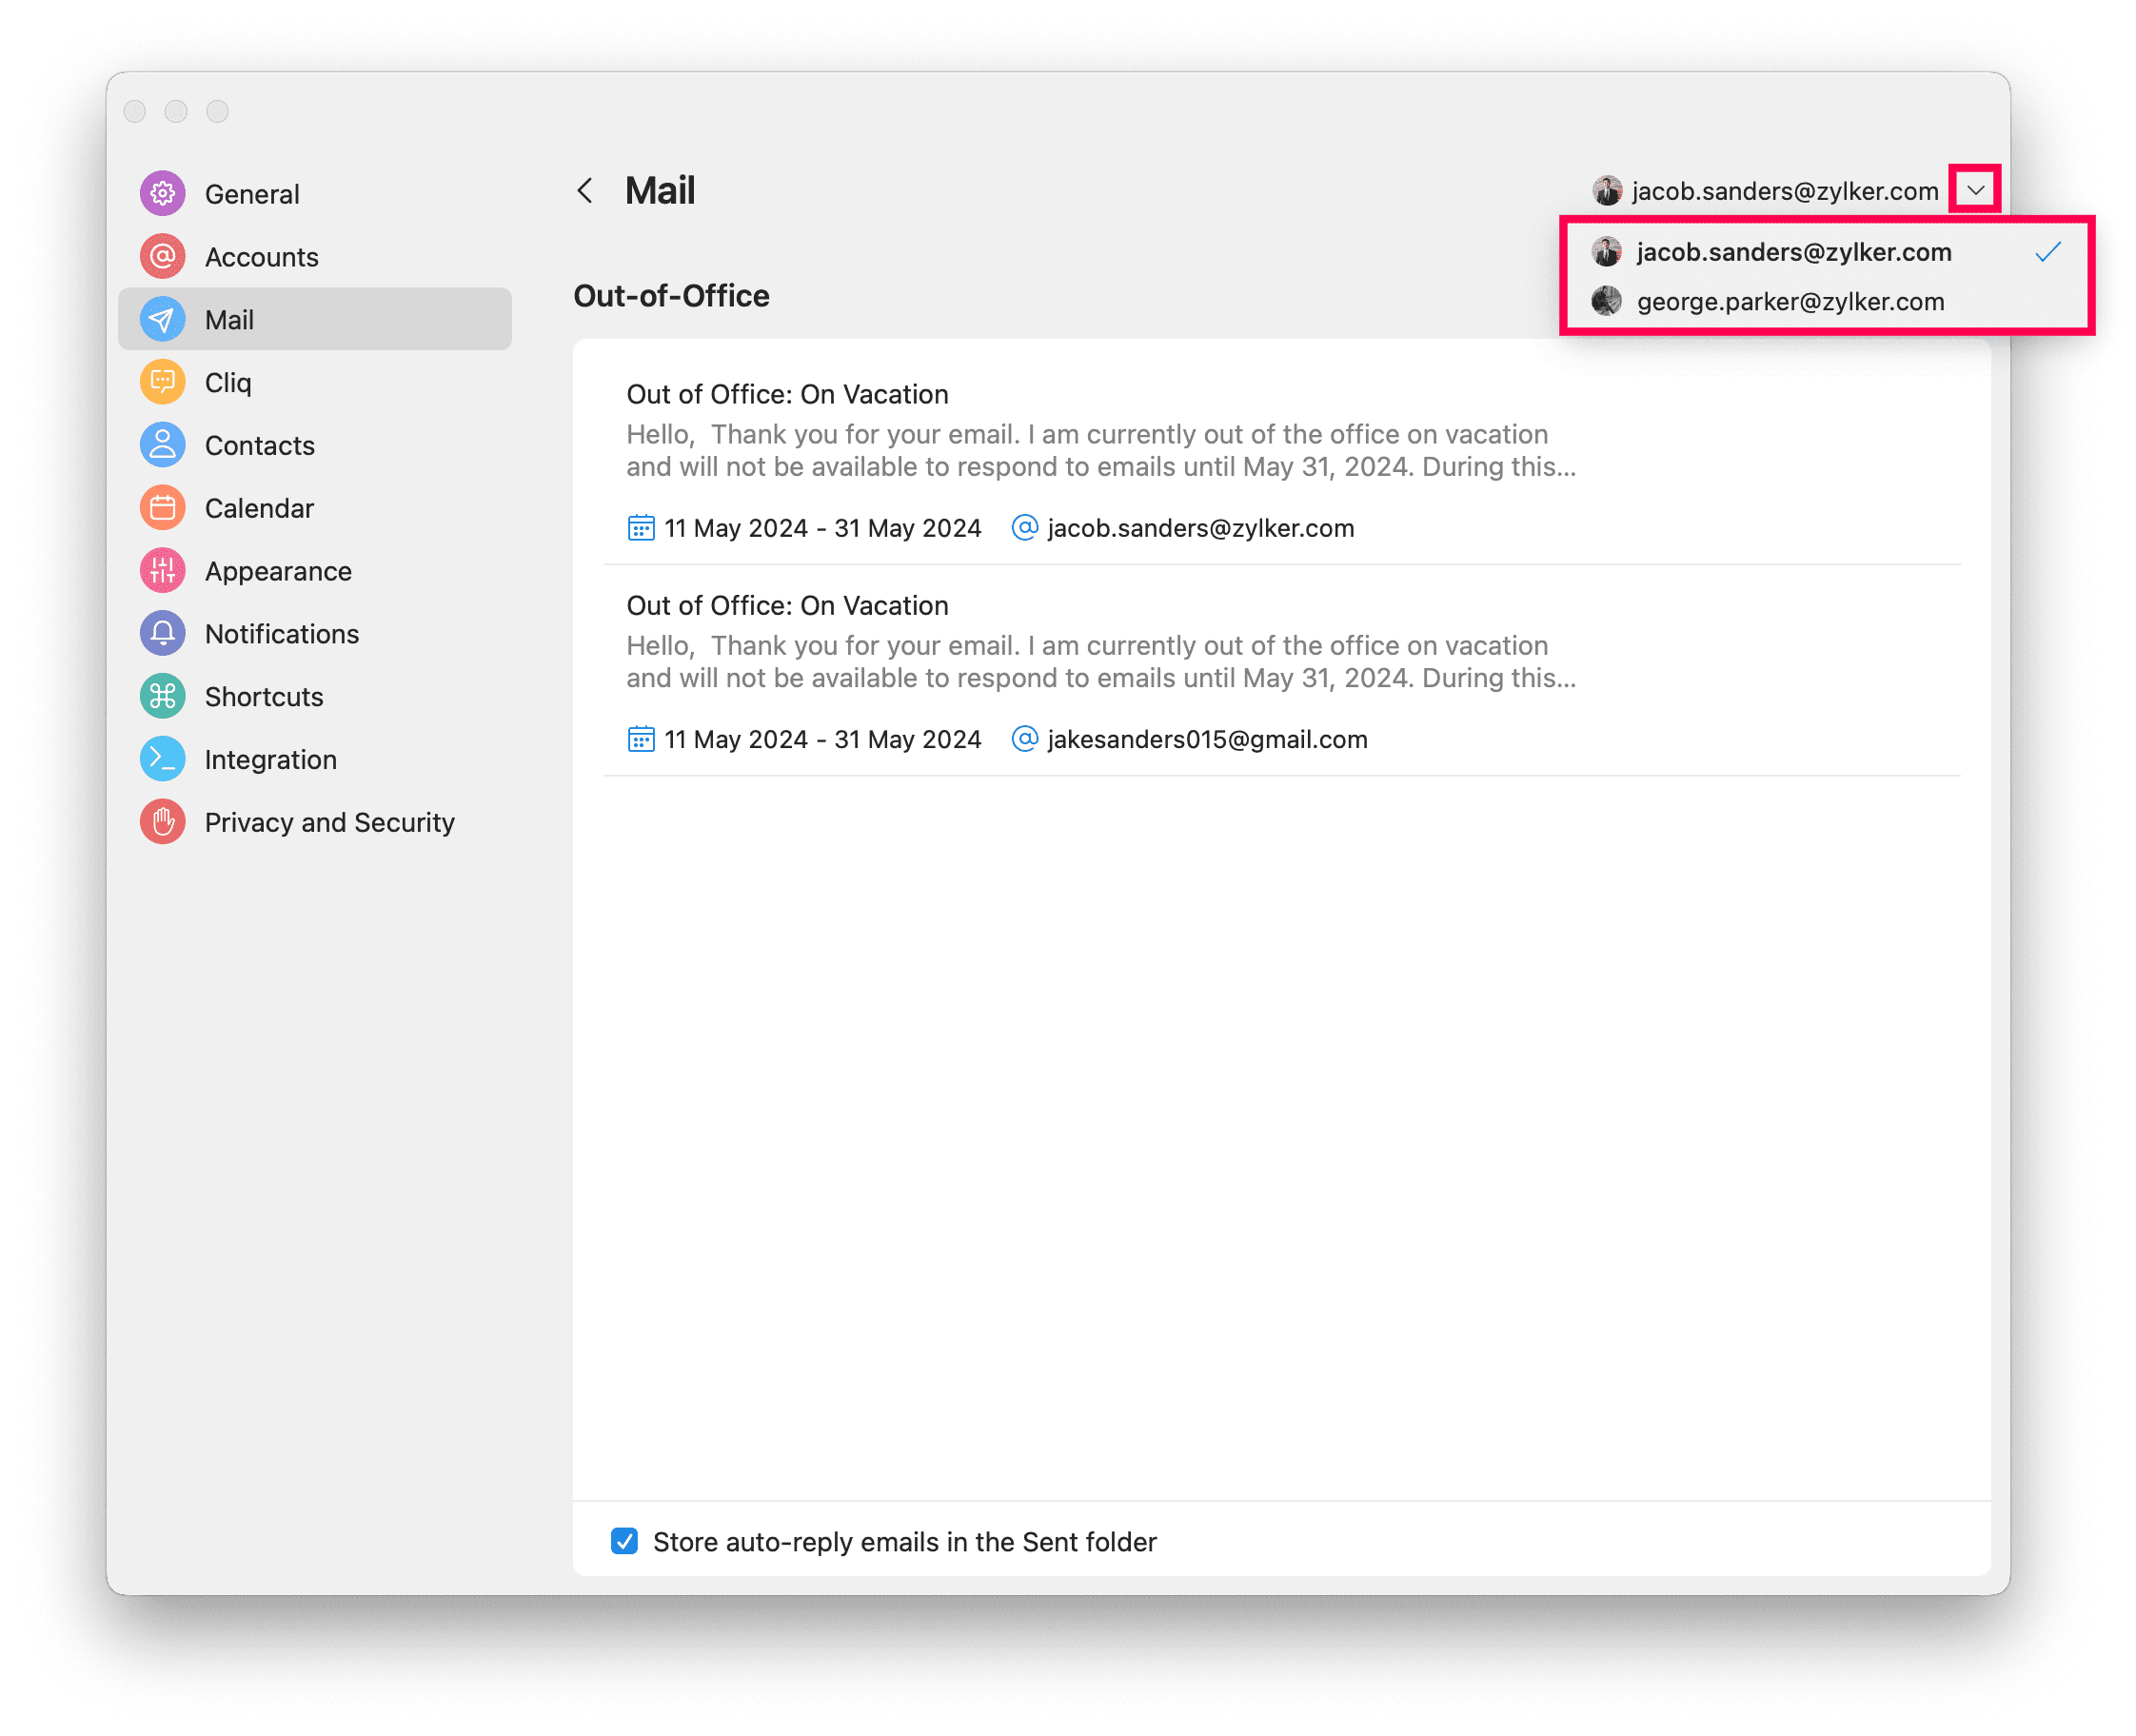Select the Contacts person icon
This screenshot has height=1736, width=2136.
(x=162, y=445)
